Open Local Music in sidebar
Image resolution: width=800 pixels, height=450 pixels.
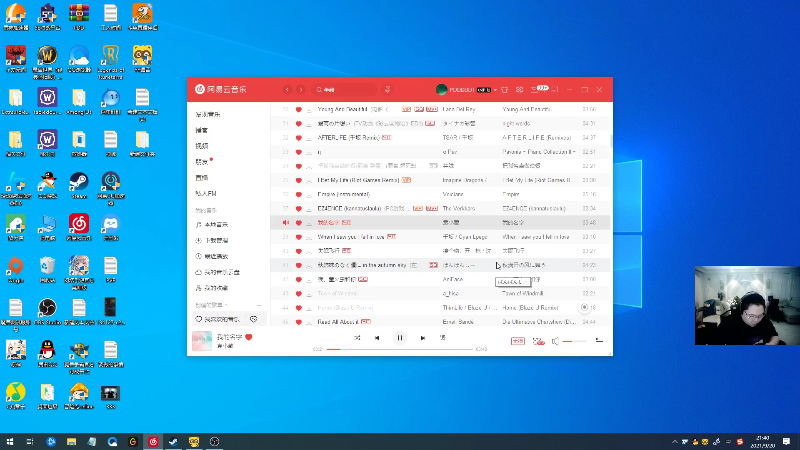click(212, 224)
